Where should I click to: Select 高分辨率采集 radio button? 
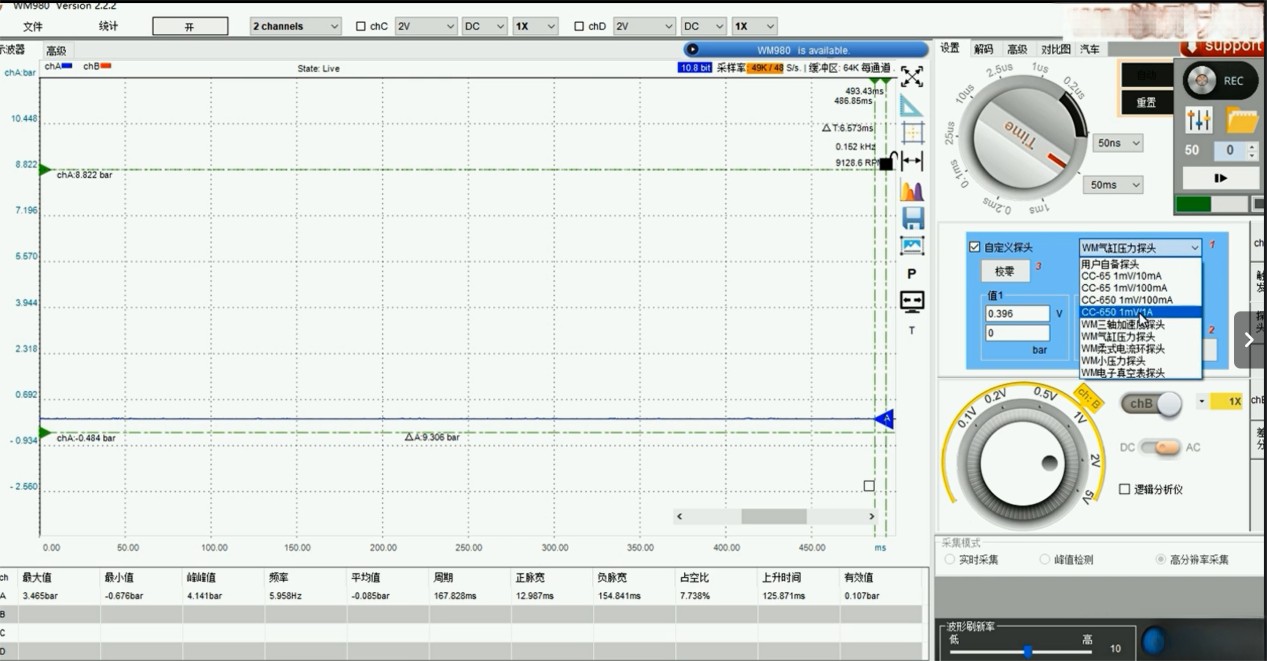click(1160, 559)
